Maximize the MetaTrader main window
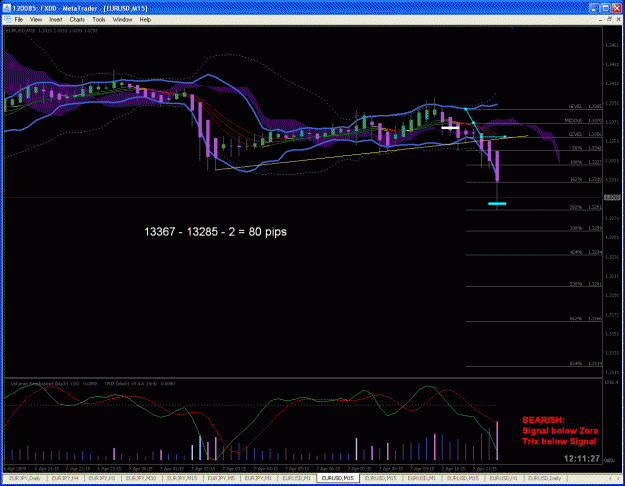The image size is (625, 486). click(x=605, y=8)
